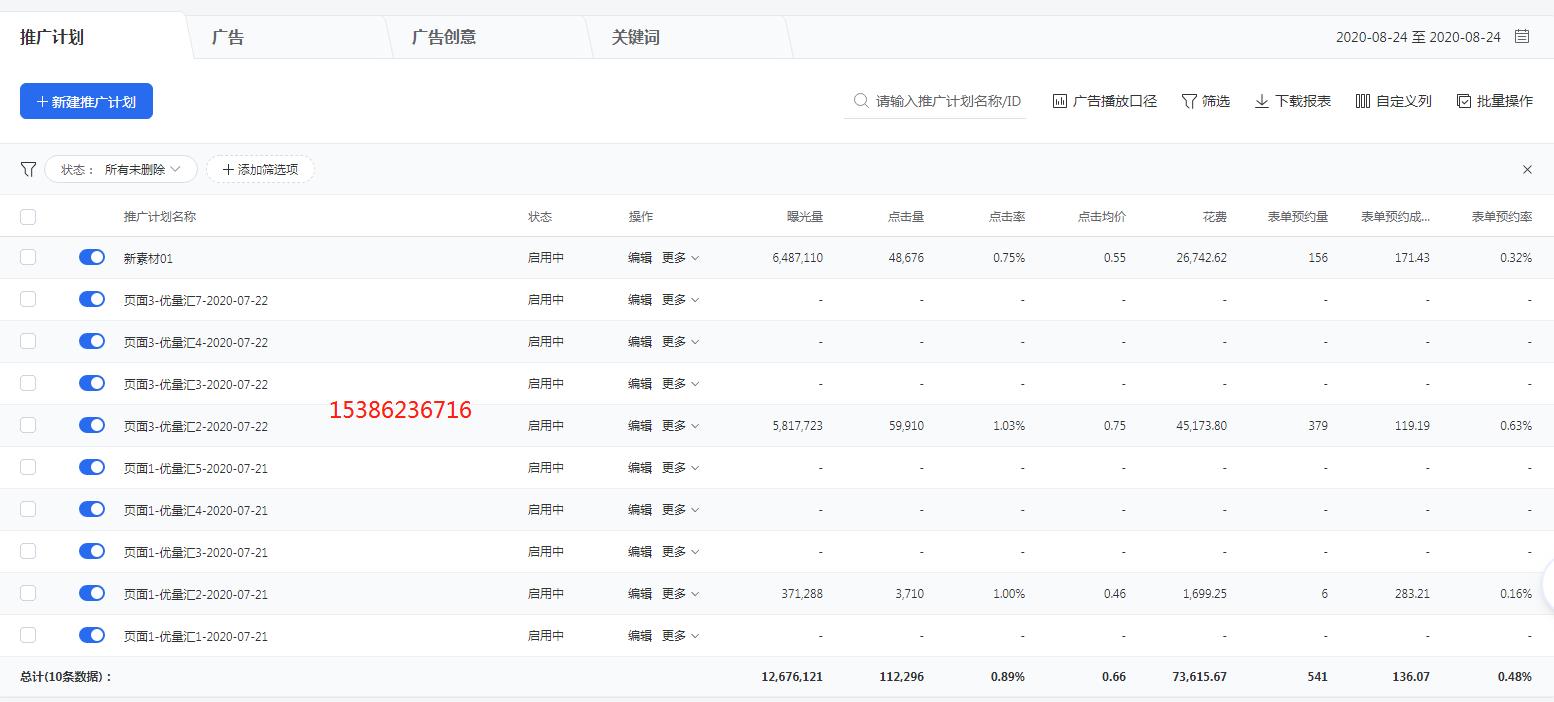Select all plans with header checkbox
Viewport: 1554px width, 702px height.
[x=28, y=217]
